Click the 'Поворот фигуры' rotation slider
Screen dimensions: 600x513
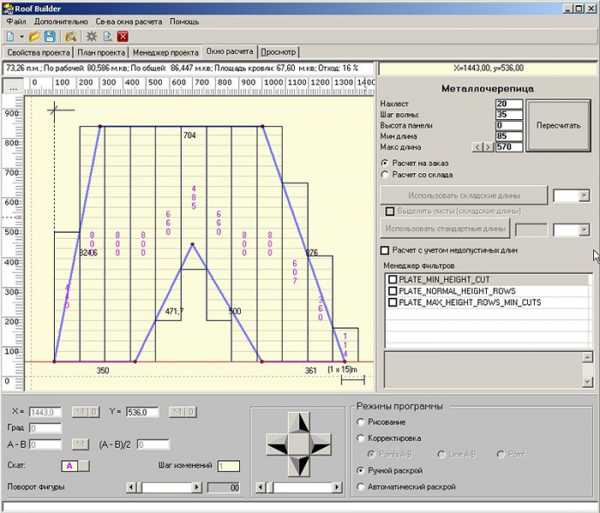[x=165, y=487]
